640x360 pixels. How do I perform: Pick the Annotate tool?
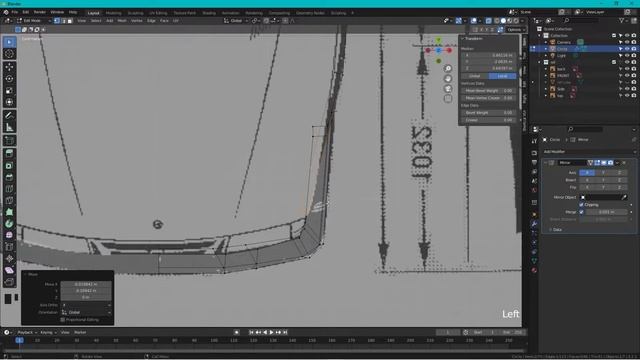(9, 116)
